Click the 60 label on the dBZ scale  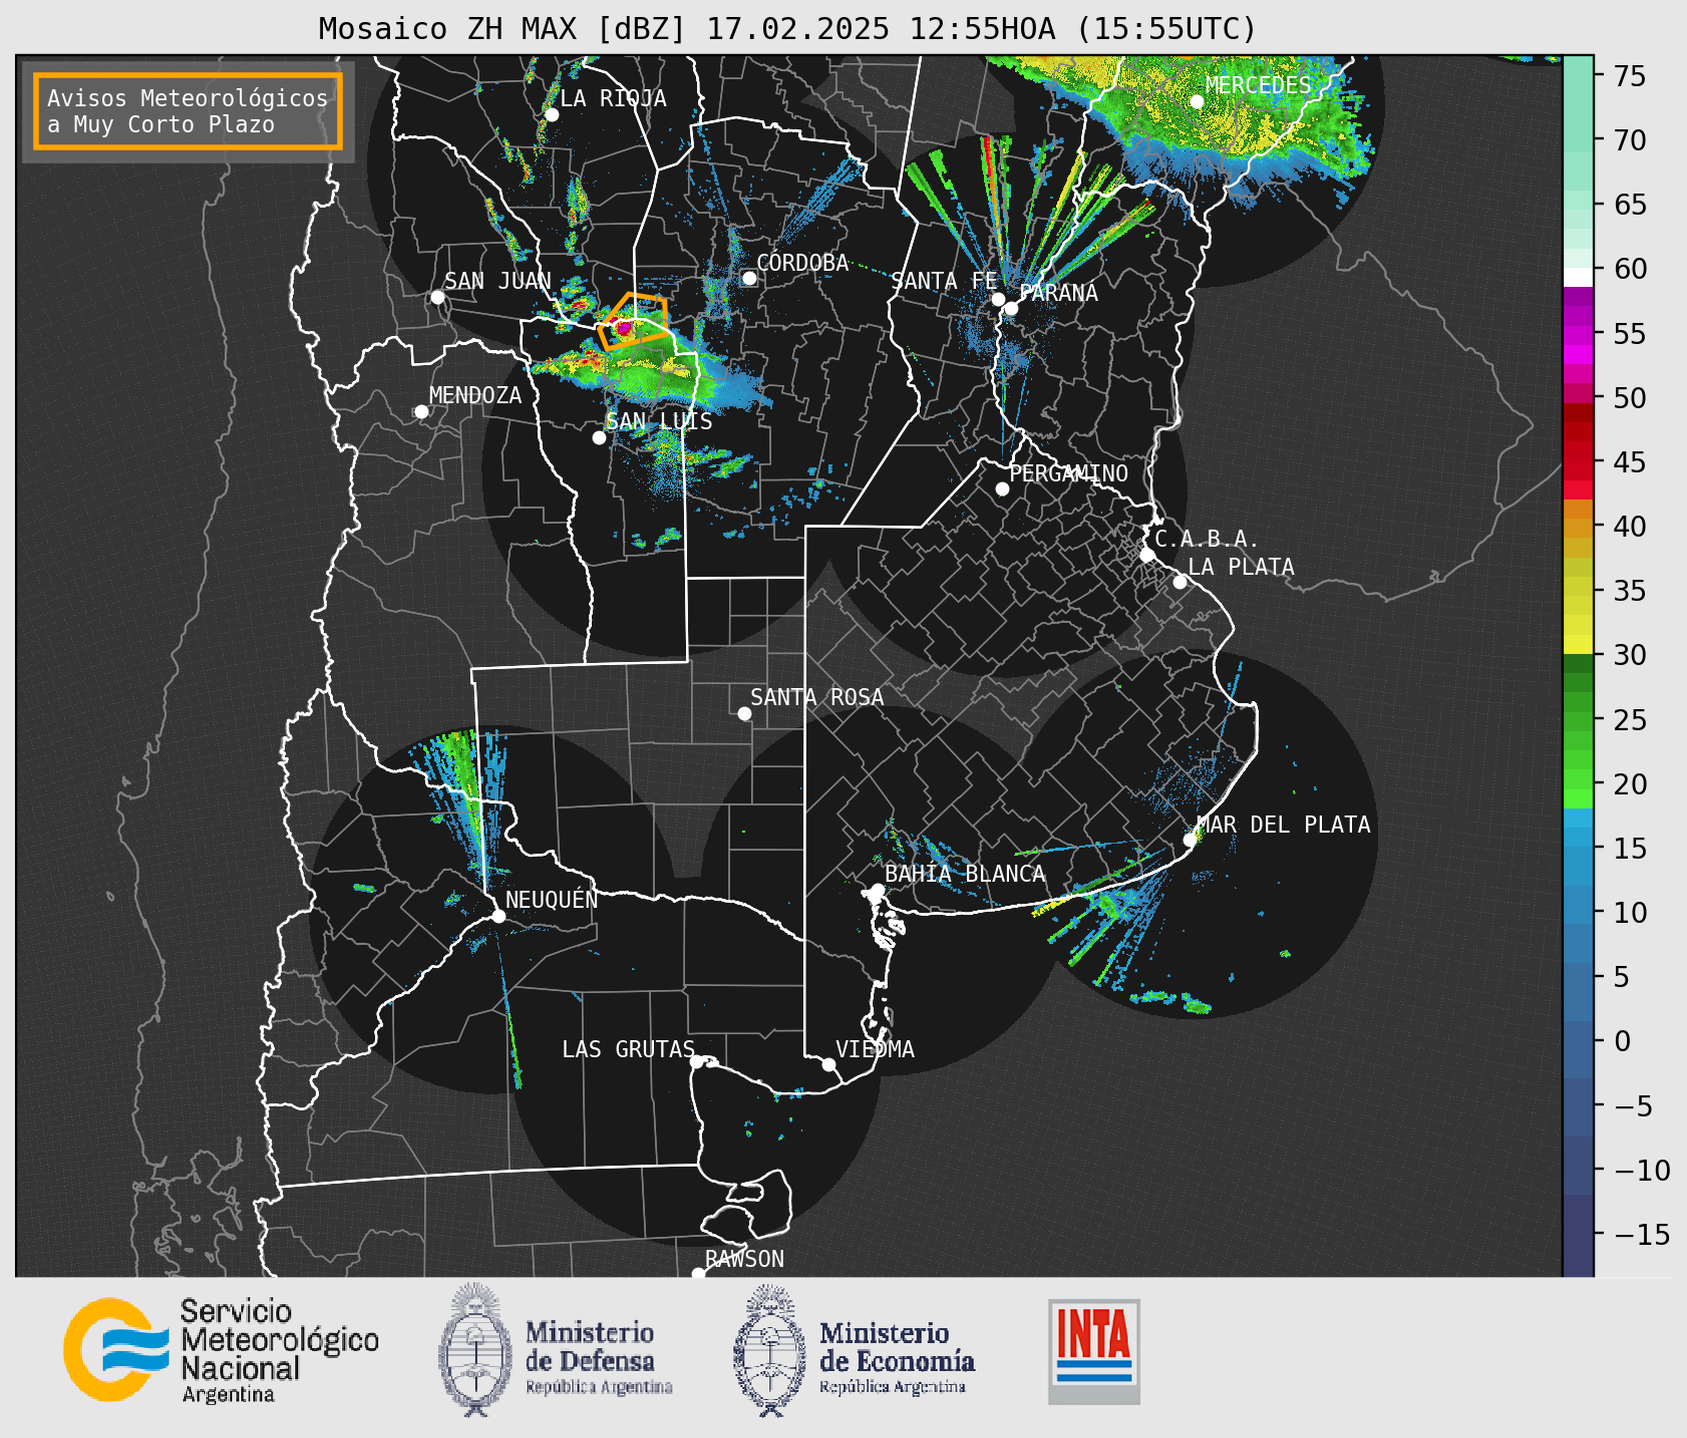click(1628, 269)
